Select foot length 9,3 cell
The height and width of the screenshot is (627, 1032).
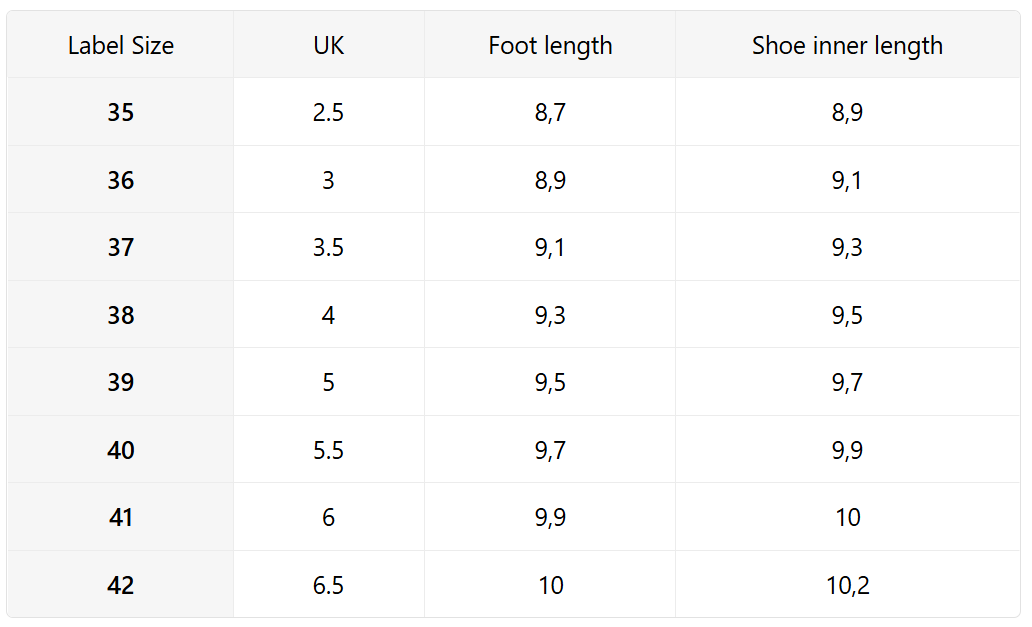550,315
